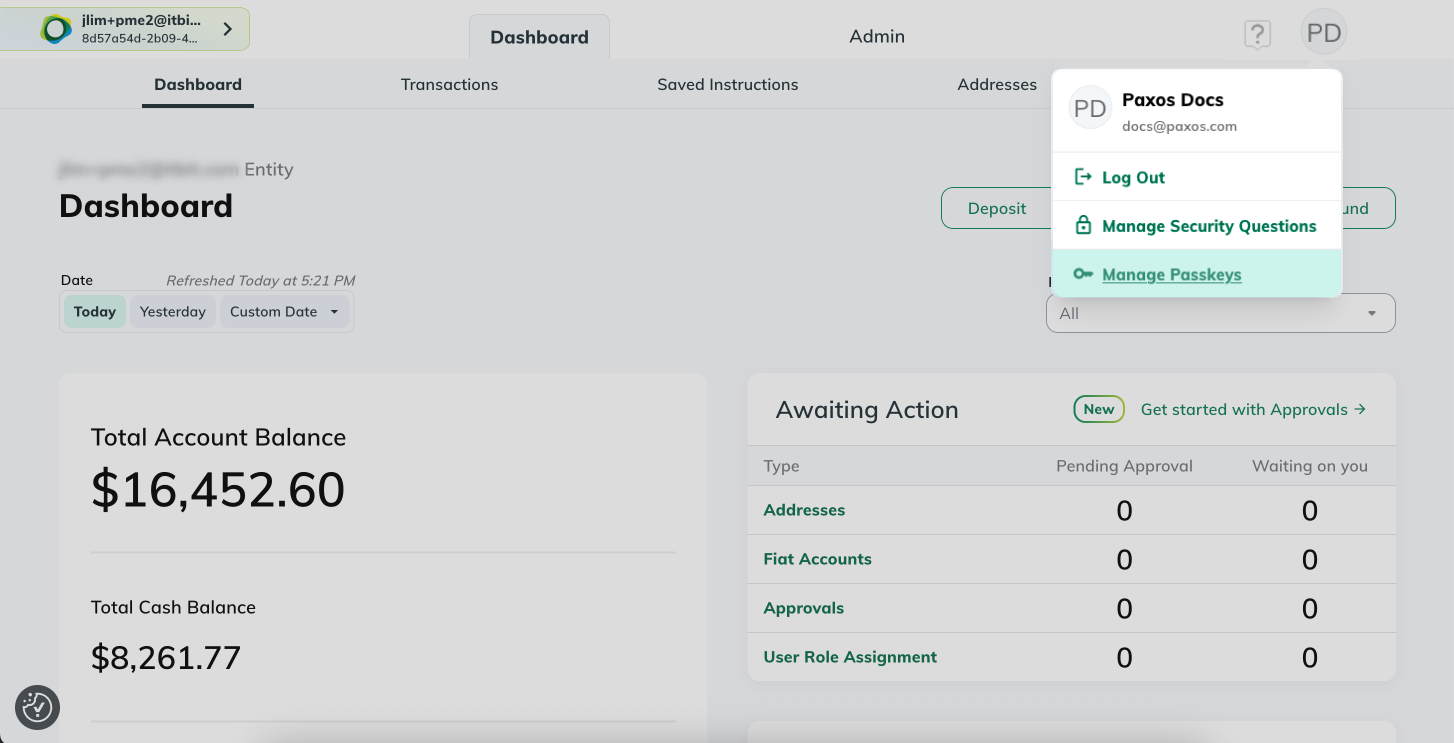Open the All filter dropdown
The image size is (1454, 743).
tap(1220, 313)
